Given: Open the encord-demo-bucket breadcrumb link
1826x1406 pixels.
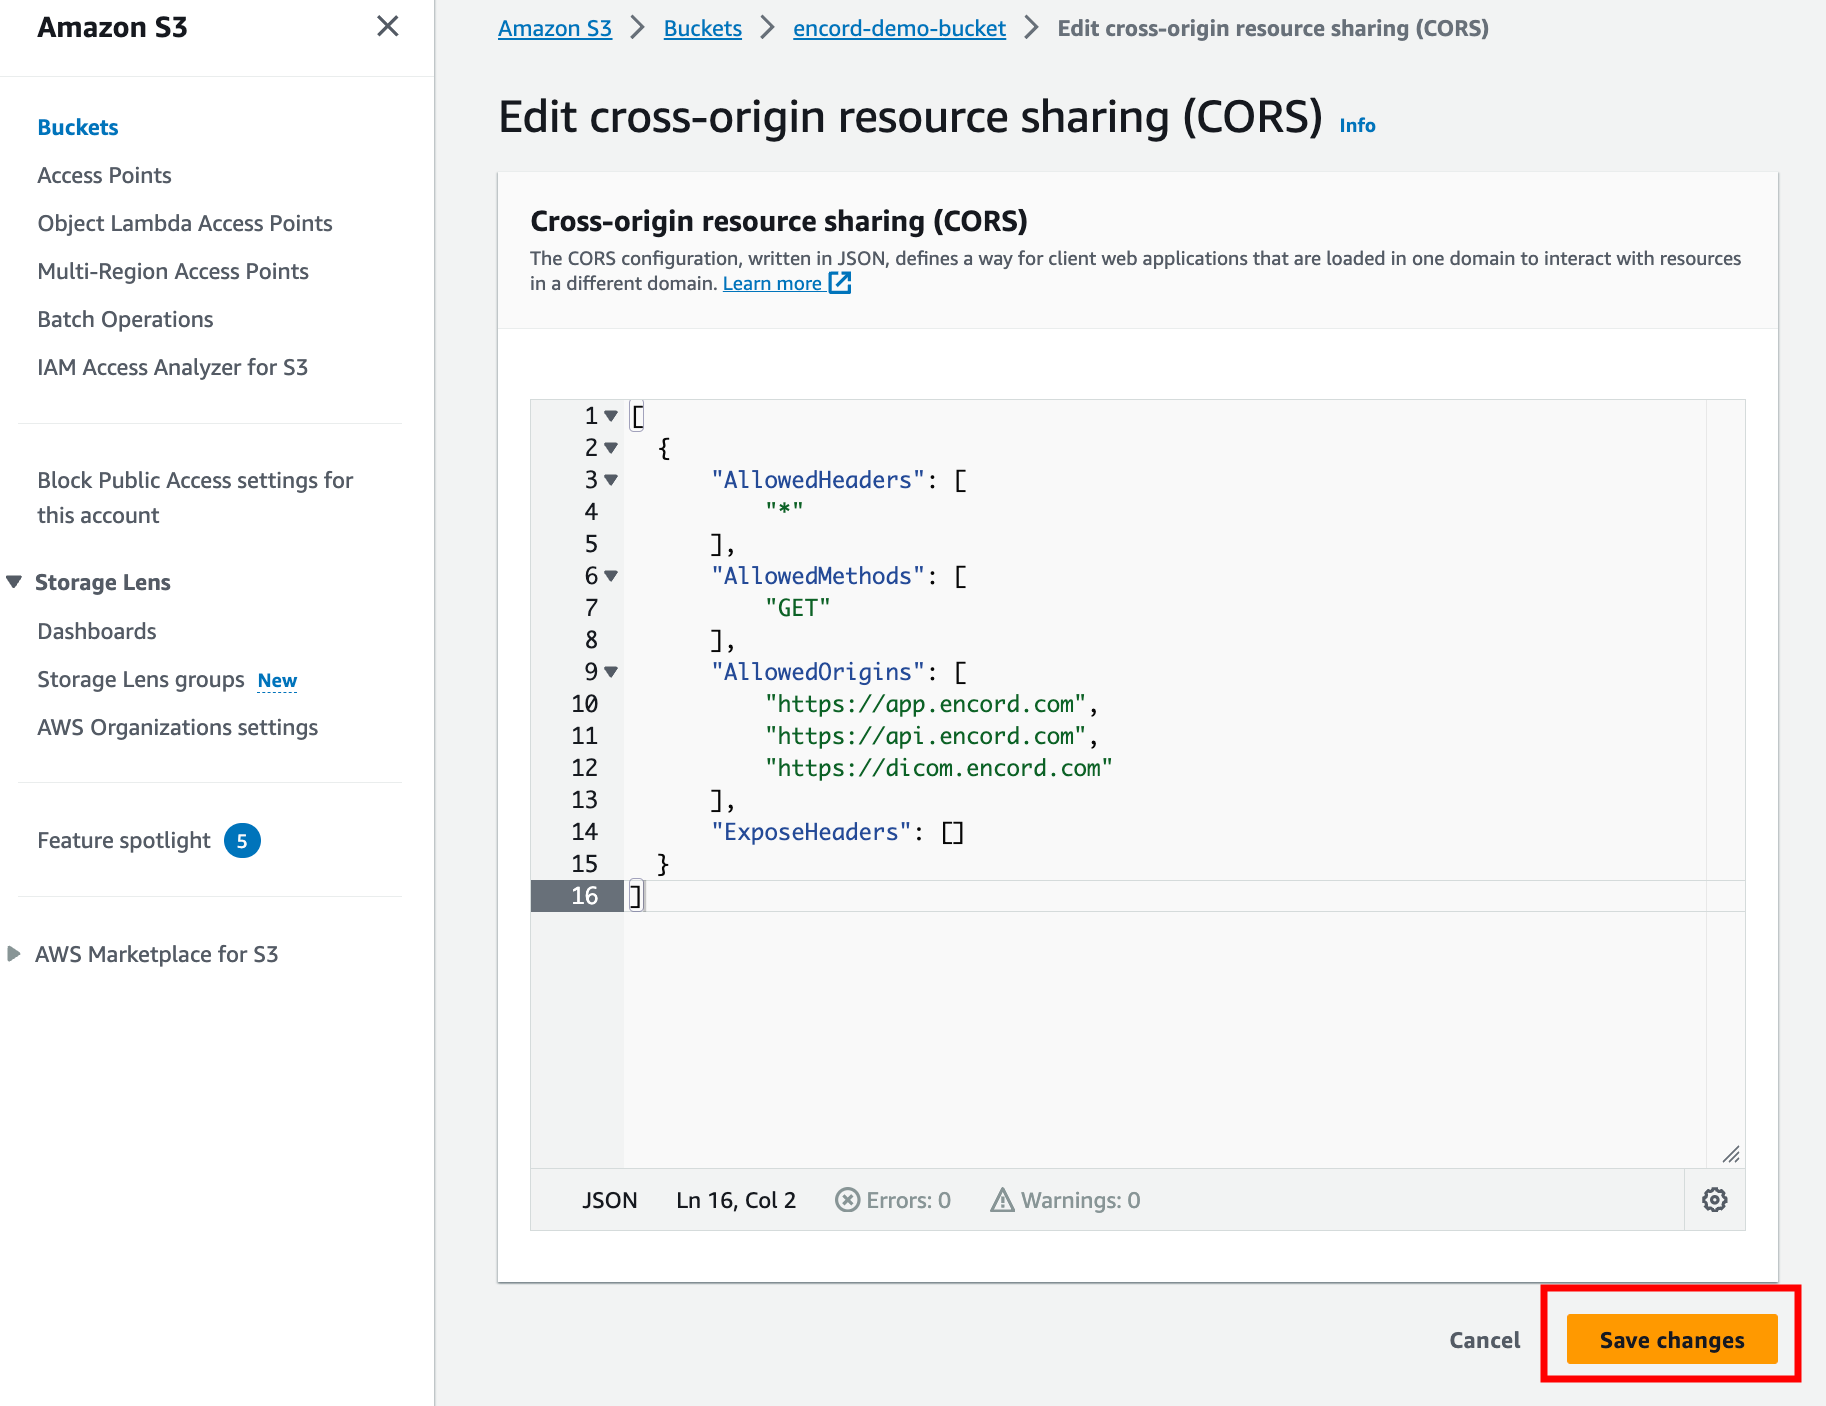Looking at the screenshot, I should pos(899,28).
